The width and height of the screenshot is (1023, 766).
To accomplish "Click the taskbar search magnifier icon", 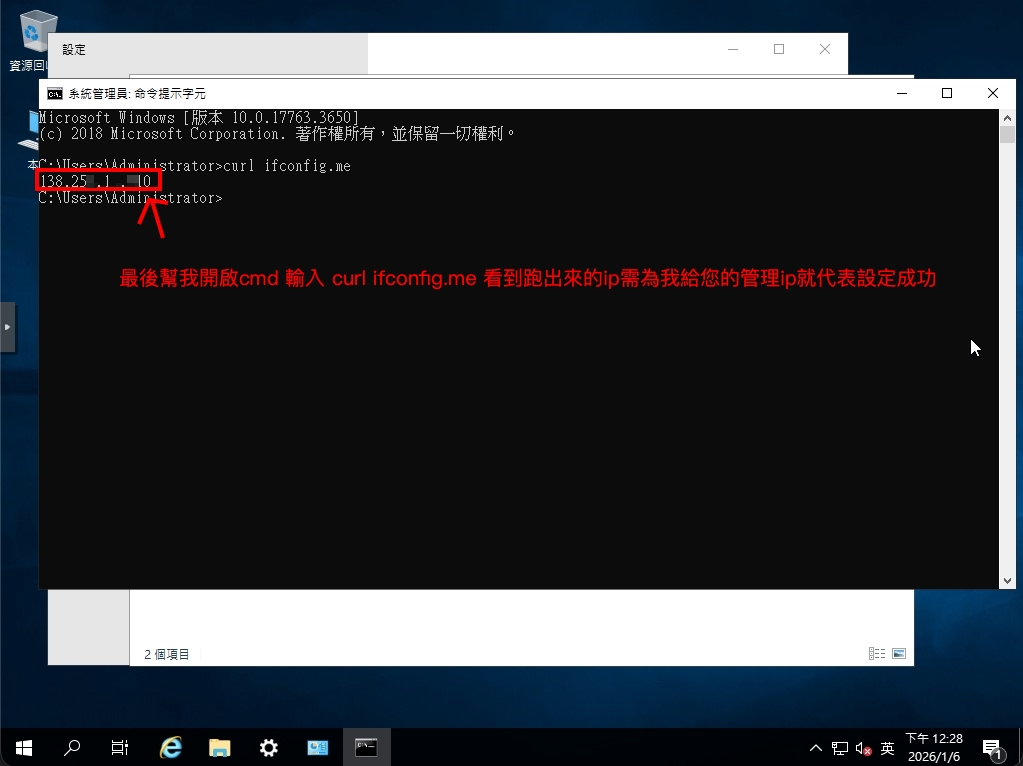I will (72, 747).
